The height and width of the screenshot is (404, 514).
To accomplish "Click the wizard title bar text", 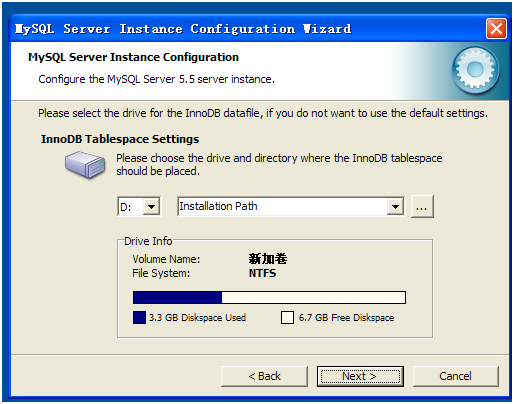I will point(183,29).
